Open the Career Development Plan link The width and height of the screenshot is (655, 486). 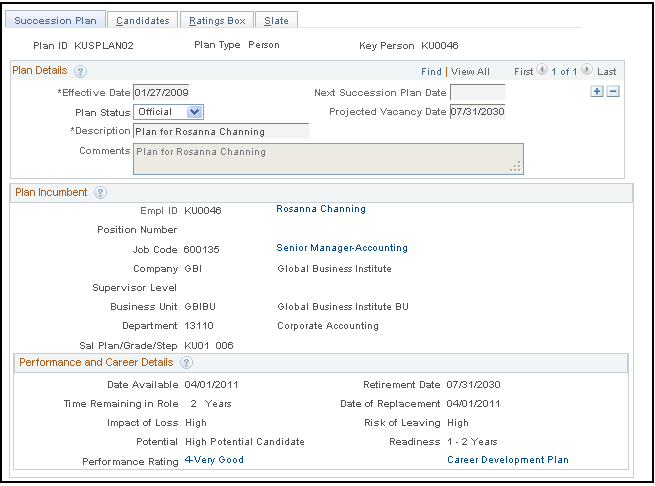[x=508, y=460]
